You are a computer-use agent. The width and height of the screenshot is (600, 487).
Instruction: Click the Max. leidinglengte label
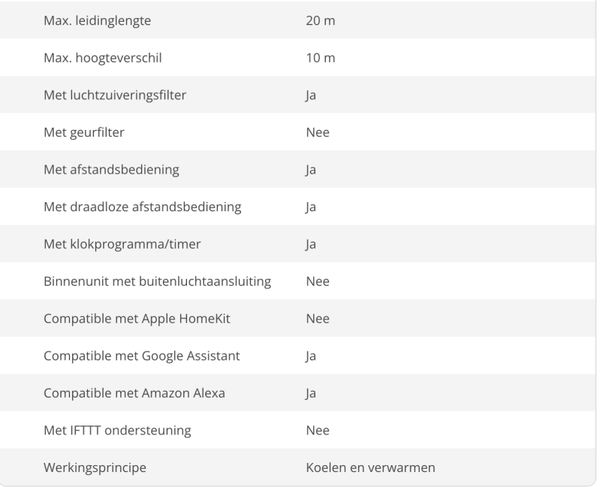pyautogui.click(x=97, y=21)
